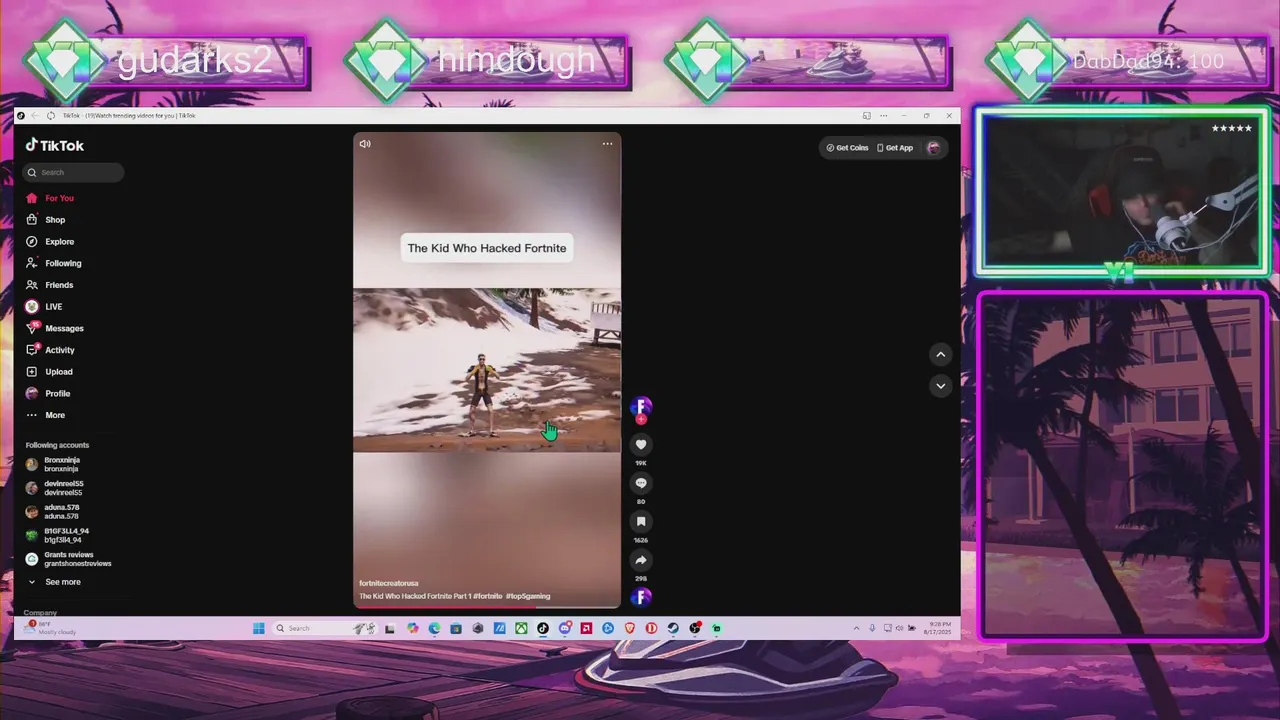Click the #fortnite hashtag in the caption

(x=487, y=596)
